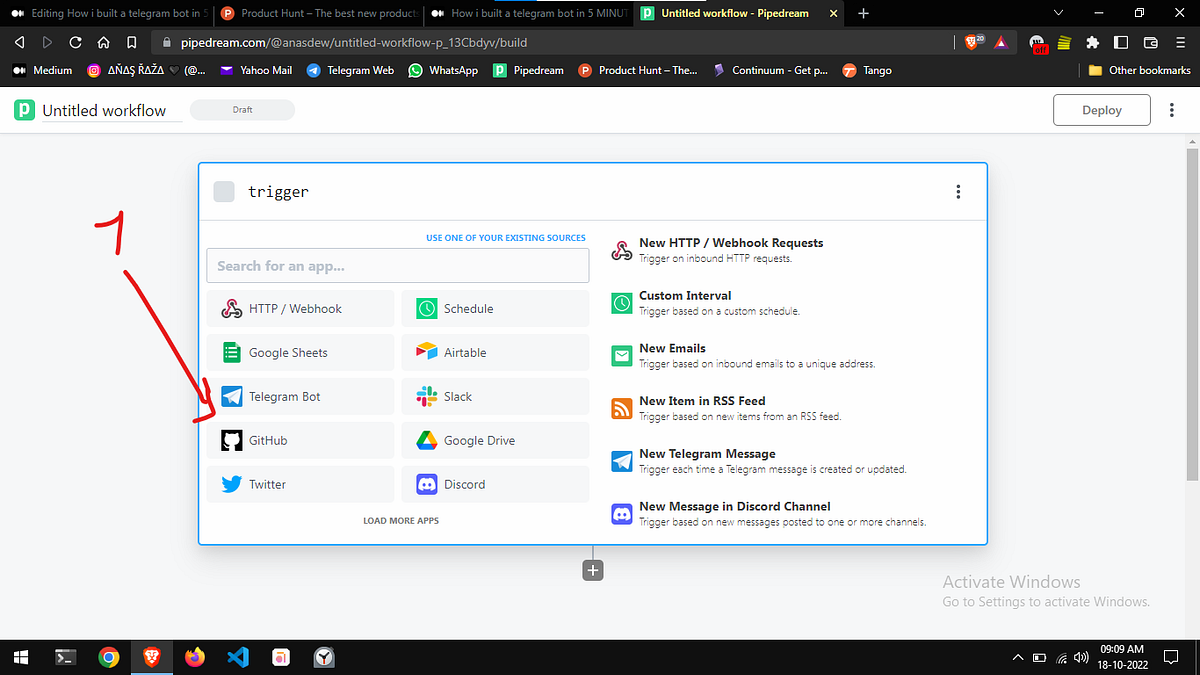Viewport: 1200px width, 675px height.
Task: Select the Telegram Bot app icon
Action: (232, 396)
